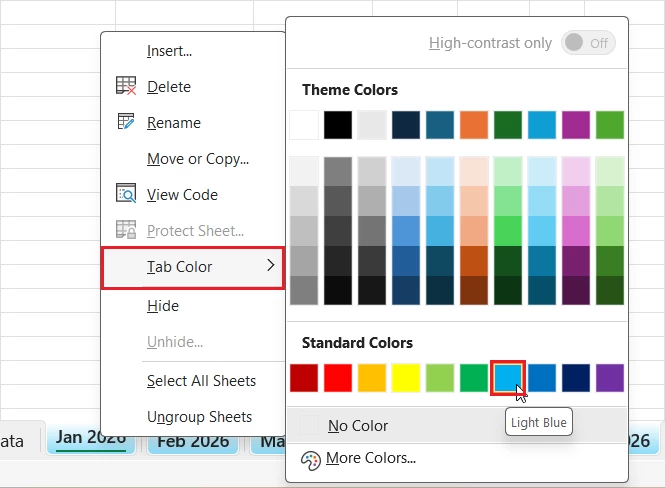665x488 pixels.
Task: Pick the Orange standard color swatch
Action: (x=372, y=378)
